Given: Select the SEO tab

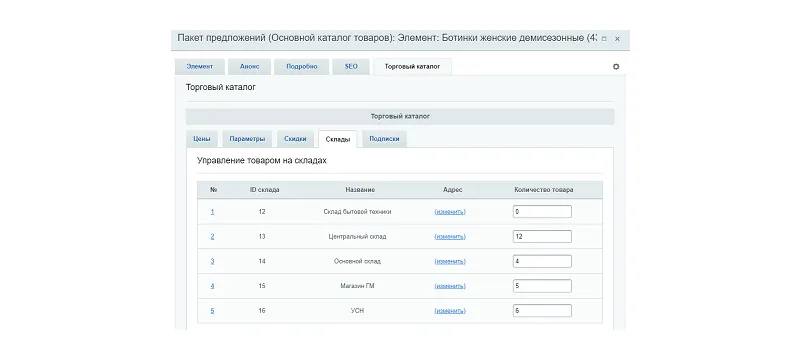Looking at the screenshot, I should pos(351,67).
